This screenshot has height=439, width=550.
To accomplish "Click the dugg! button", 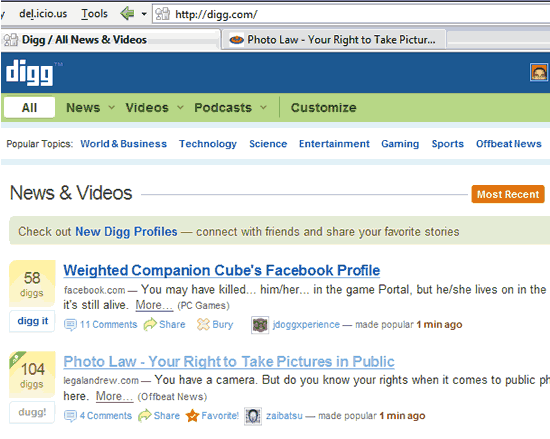I will click(32, 412).
